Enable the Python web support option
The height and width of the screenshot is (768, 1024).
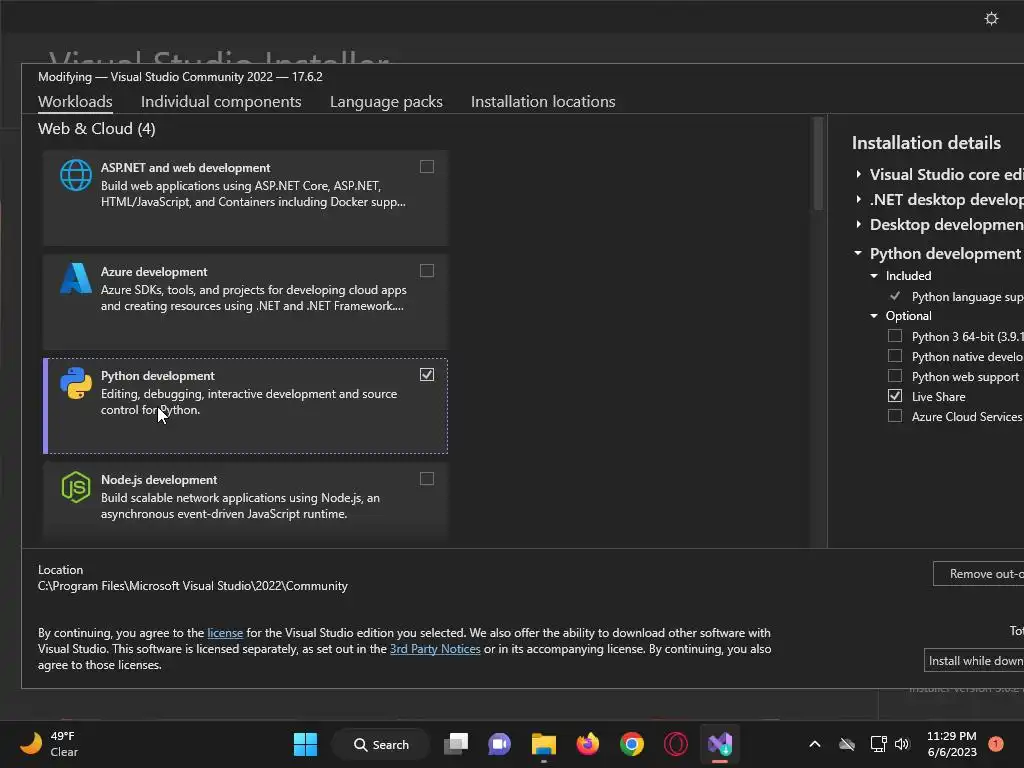coord(895,376)
